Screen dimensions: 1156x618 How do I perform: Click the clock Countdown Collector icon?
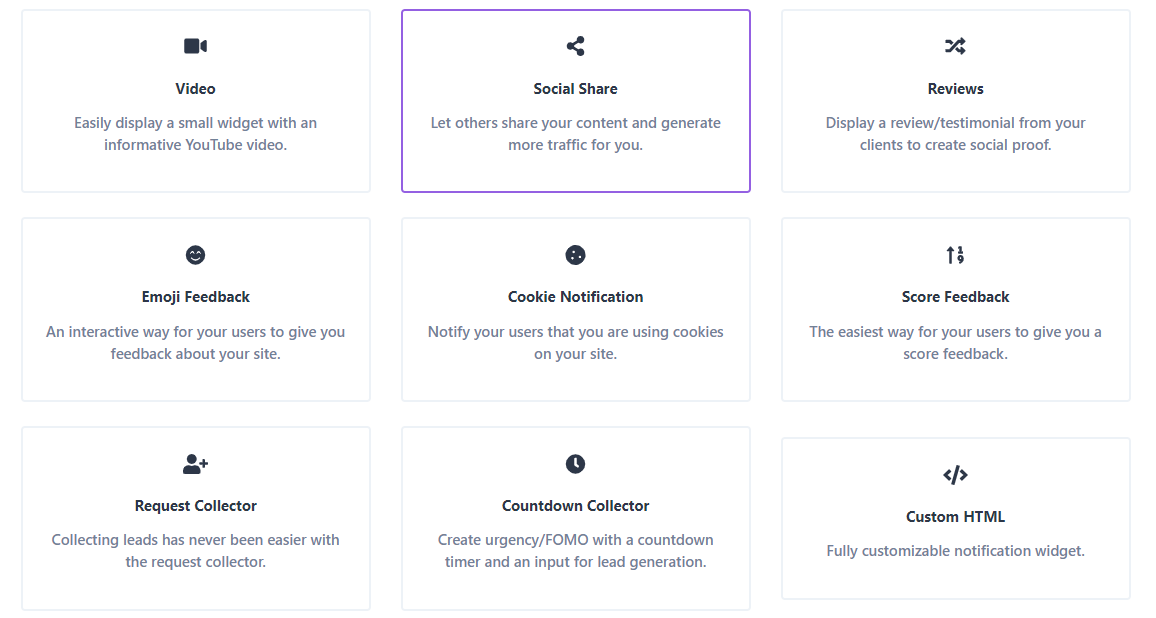click(x=575, y=464)
